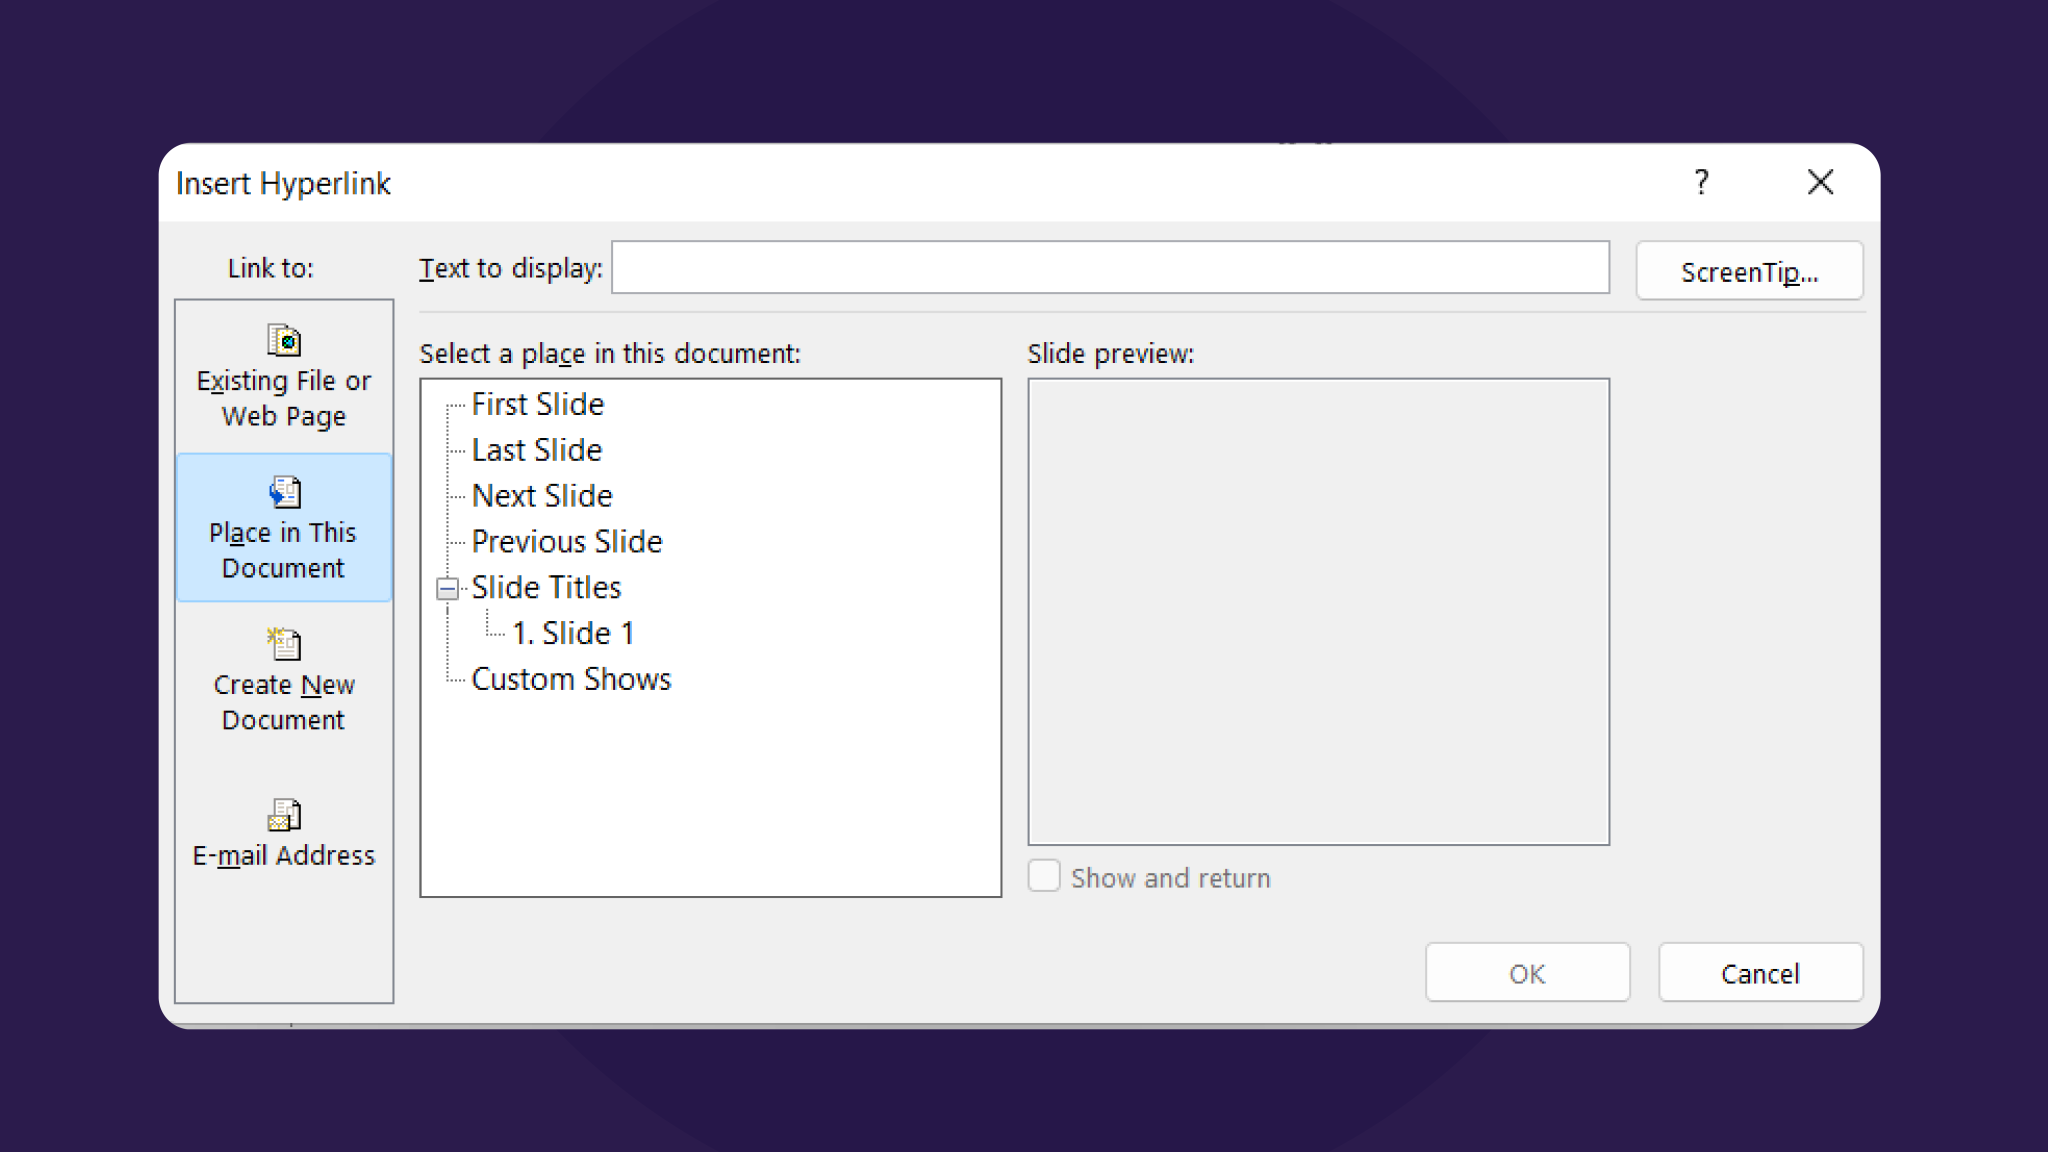The height and width of the screenshot is (1152, 2048).
Task: Select the Existing File or Web Page icon
Action: (284, 340)
